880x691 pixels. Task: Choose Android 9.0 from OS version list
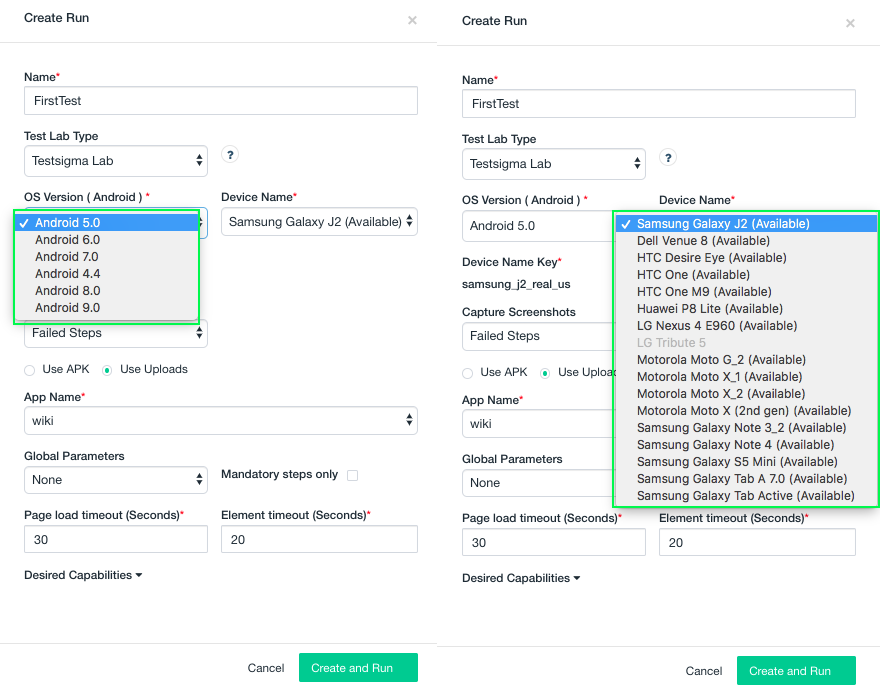tap(67, 308)
